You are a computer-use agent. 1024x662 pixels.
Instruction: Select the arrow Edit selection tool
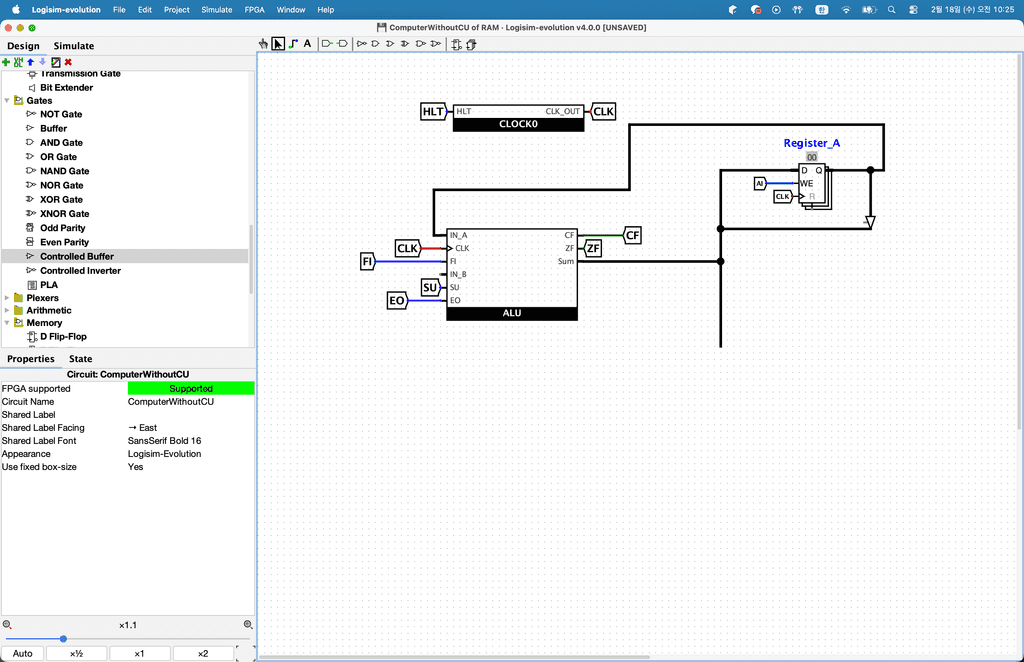coord(278,44)
